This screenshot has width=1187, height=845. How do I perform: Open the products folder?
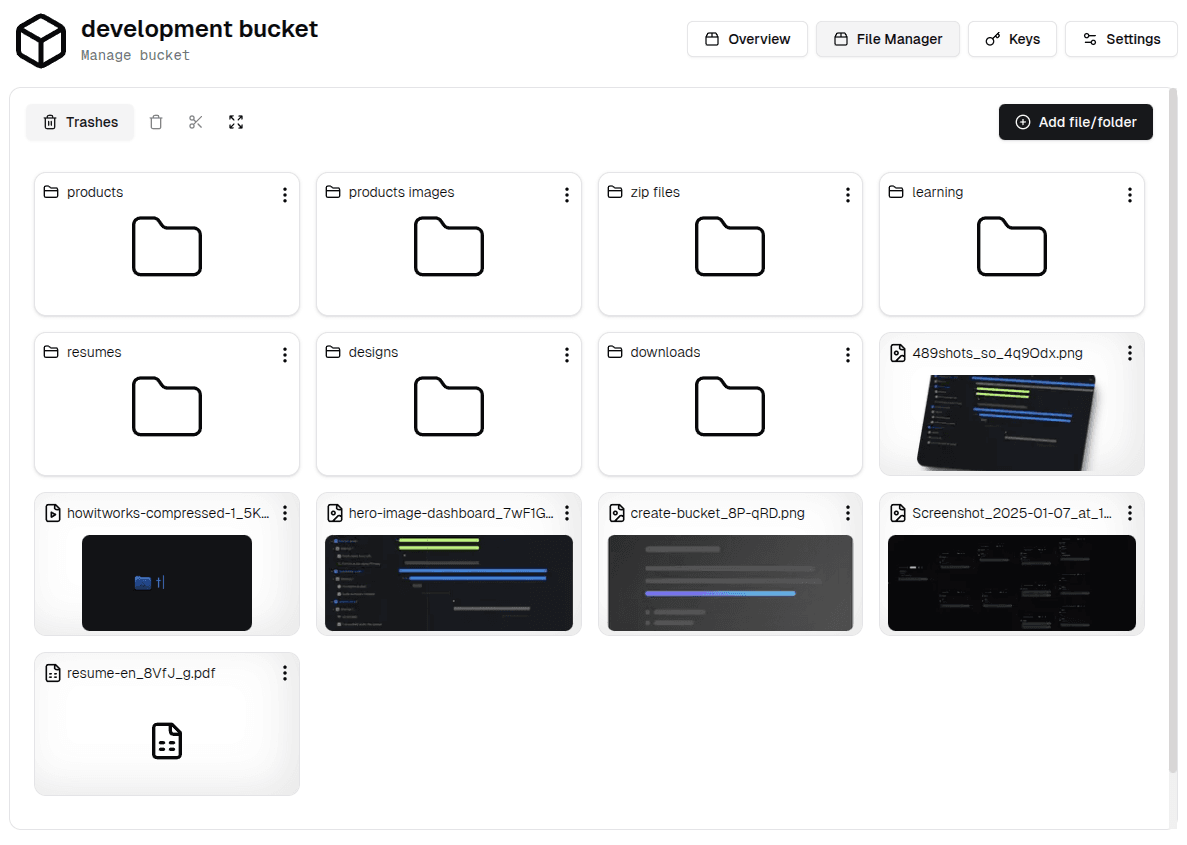point(167,247)
